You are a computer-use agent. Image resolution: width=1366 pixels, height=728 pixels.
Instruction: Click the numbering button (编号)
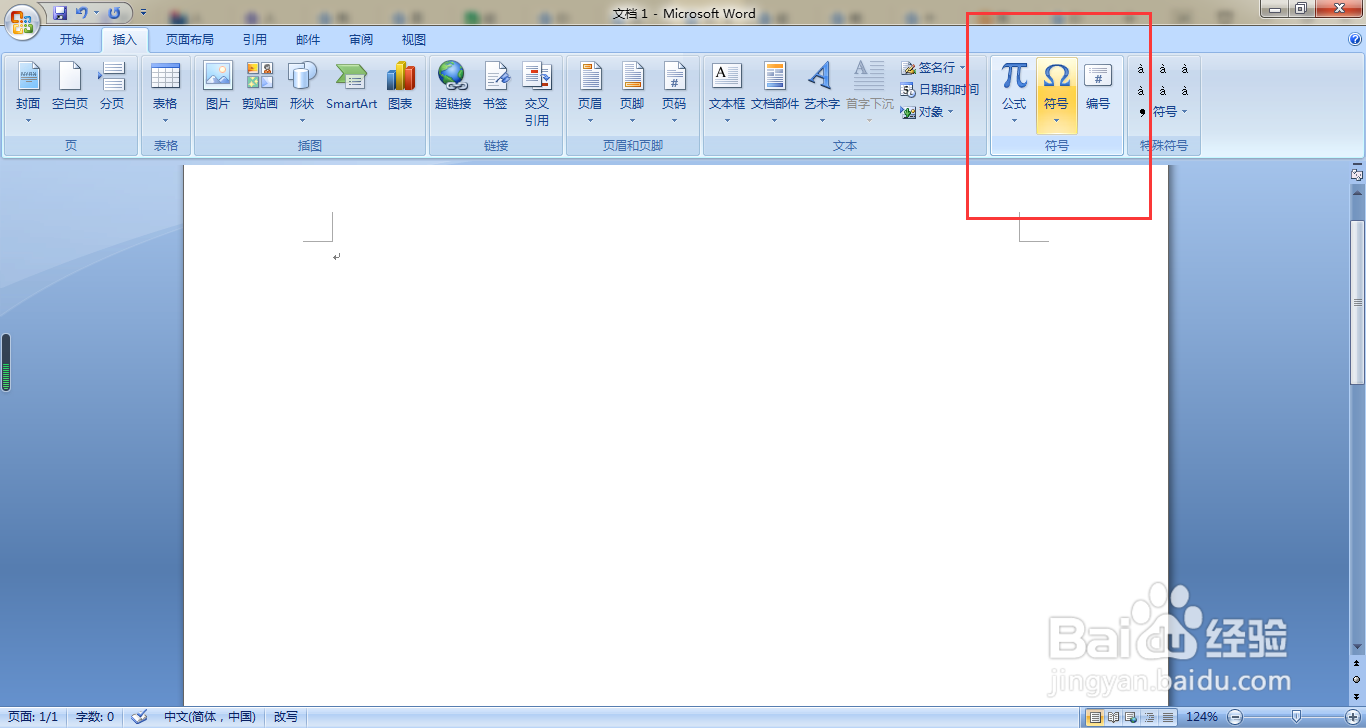(1098, 87)
